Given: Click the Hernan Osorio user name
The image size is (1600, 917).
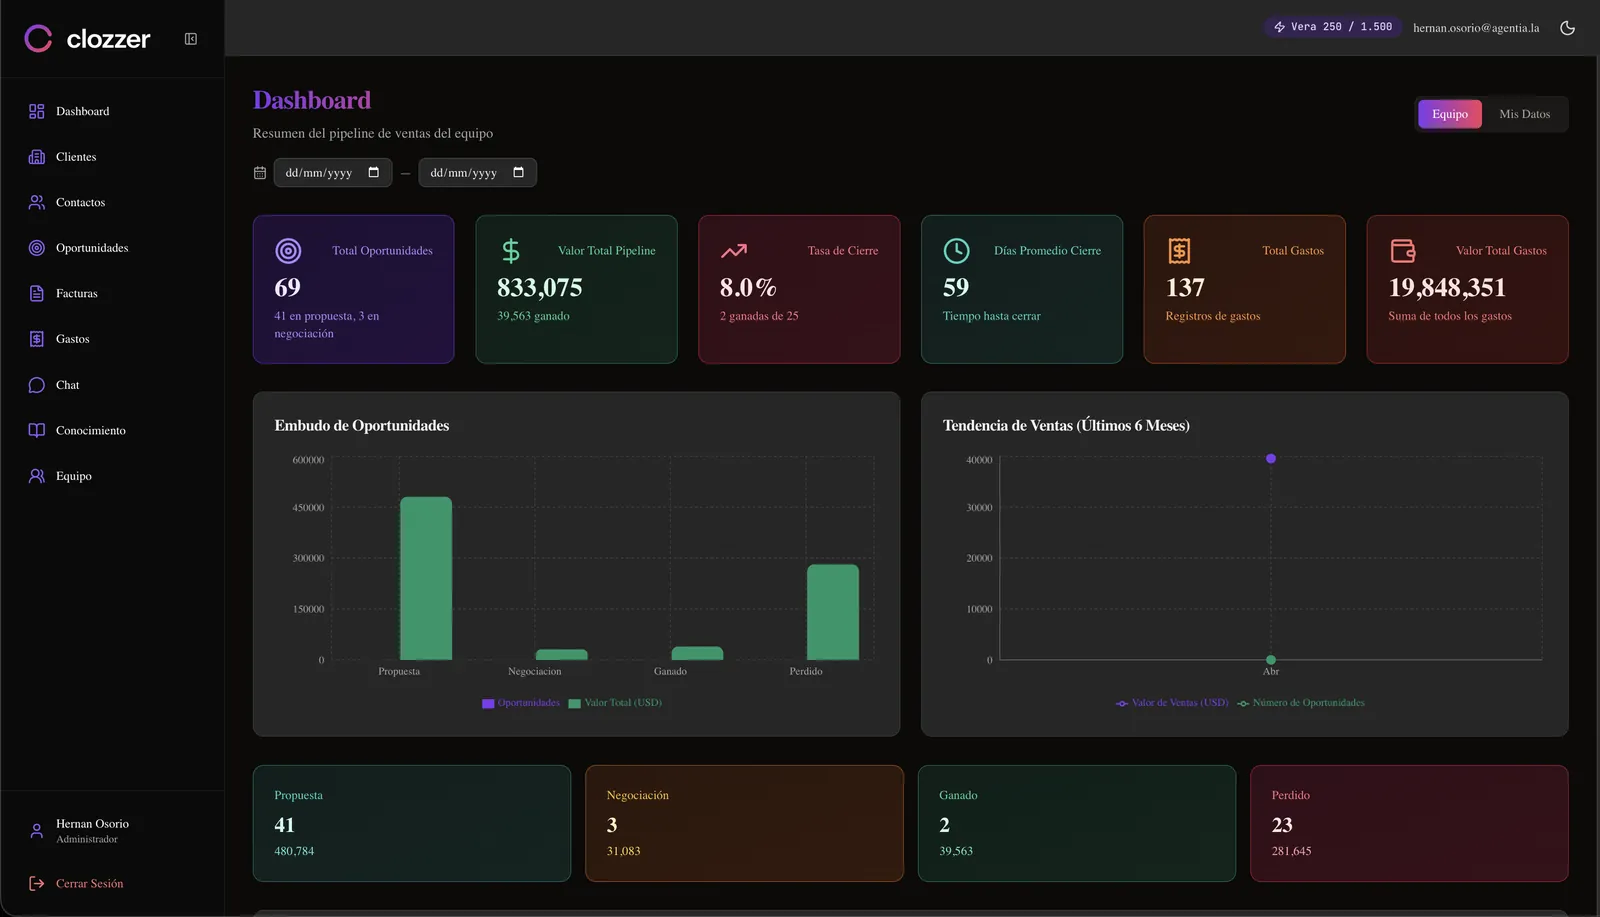Looking at the screenshot, I should (92, 824).
